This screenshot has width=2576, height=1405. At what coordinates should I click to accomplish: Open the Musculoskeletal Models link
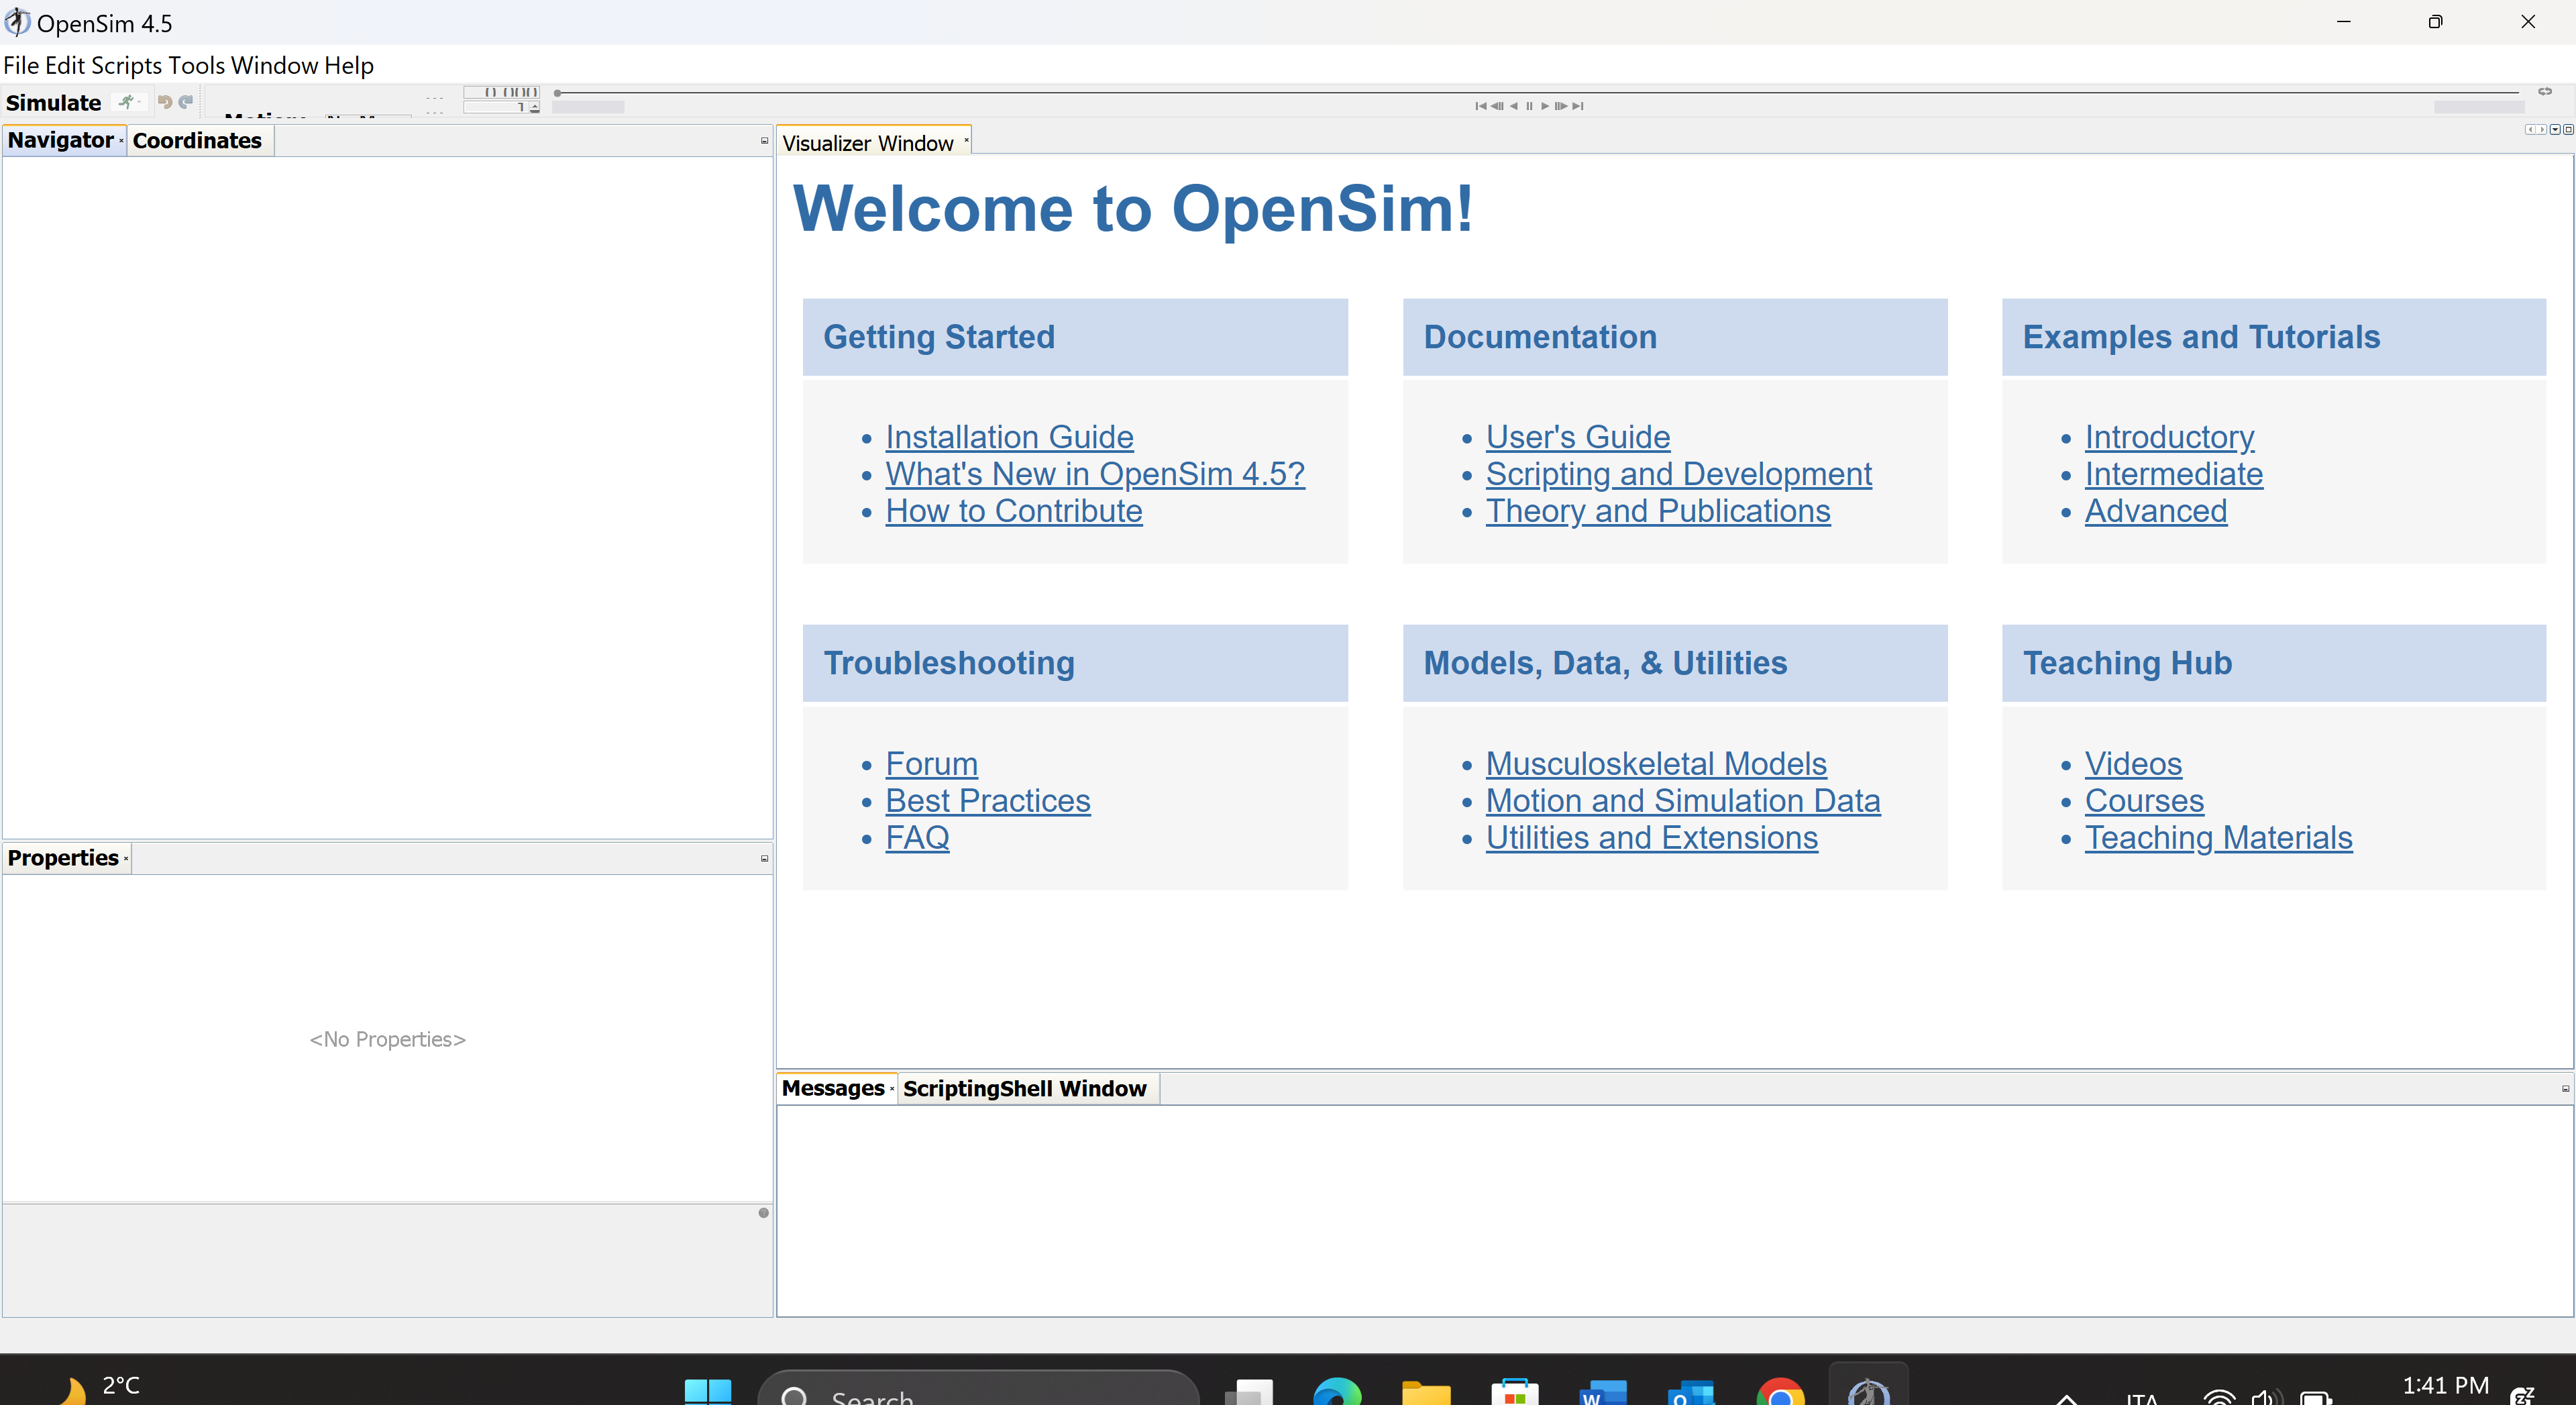coord(1656,764)
